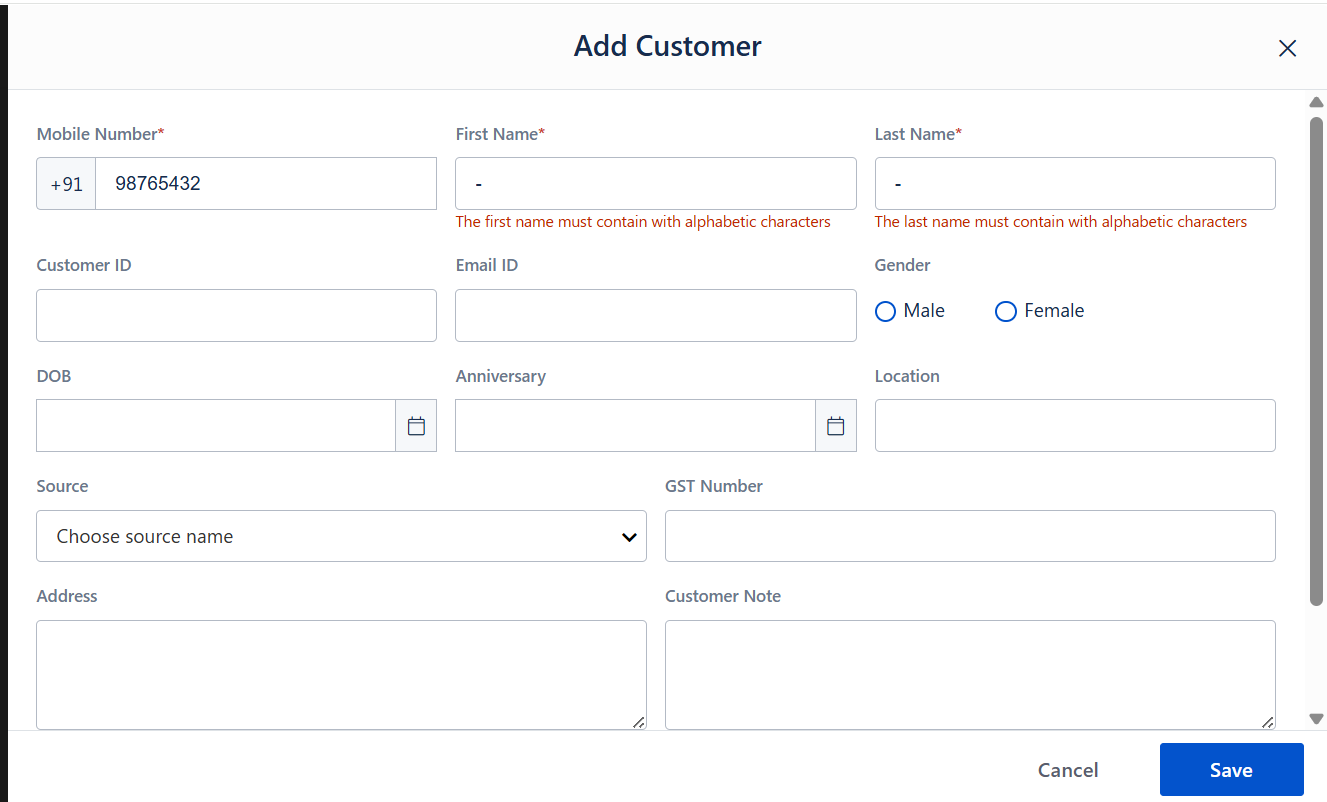
Task: Click the scrollbar down arrow
Action: [1316, 718]
